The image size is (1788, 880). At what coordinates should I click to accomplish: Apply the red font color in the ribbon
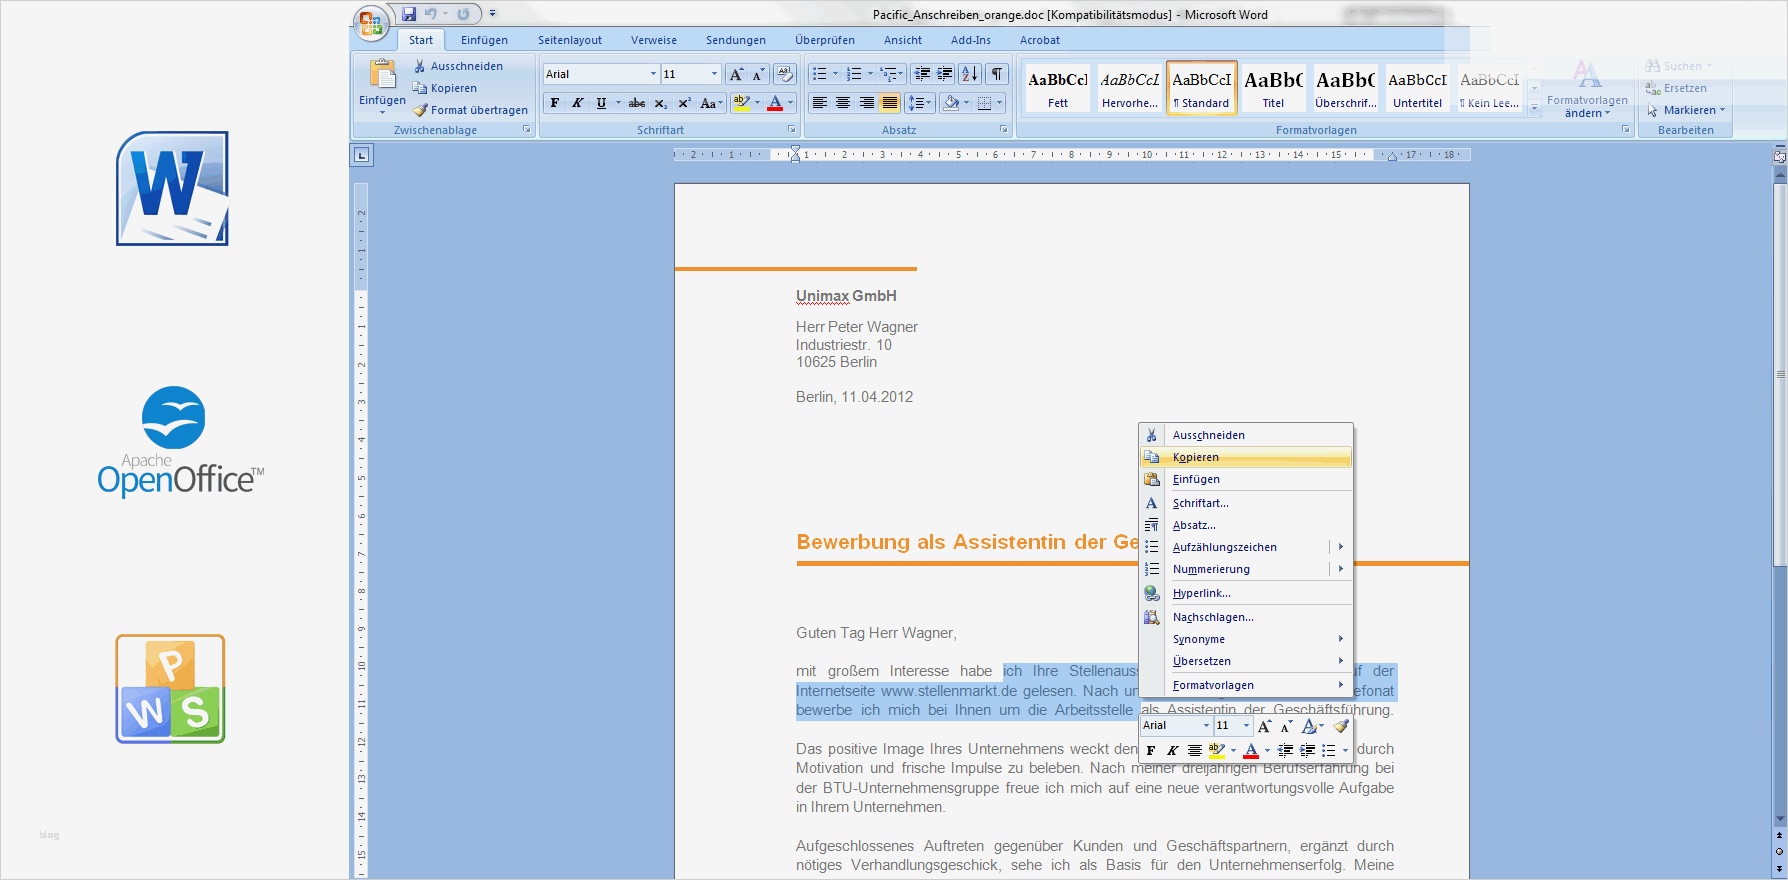click(775, 103)
